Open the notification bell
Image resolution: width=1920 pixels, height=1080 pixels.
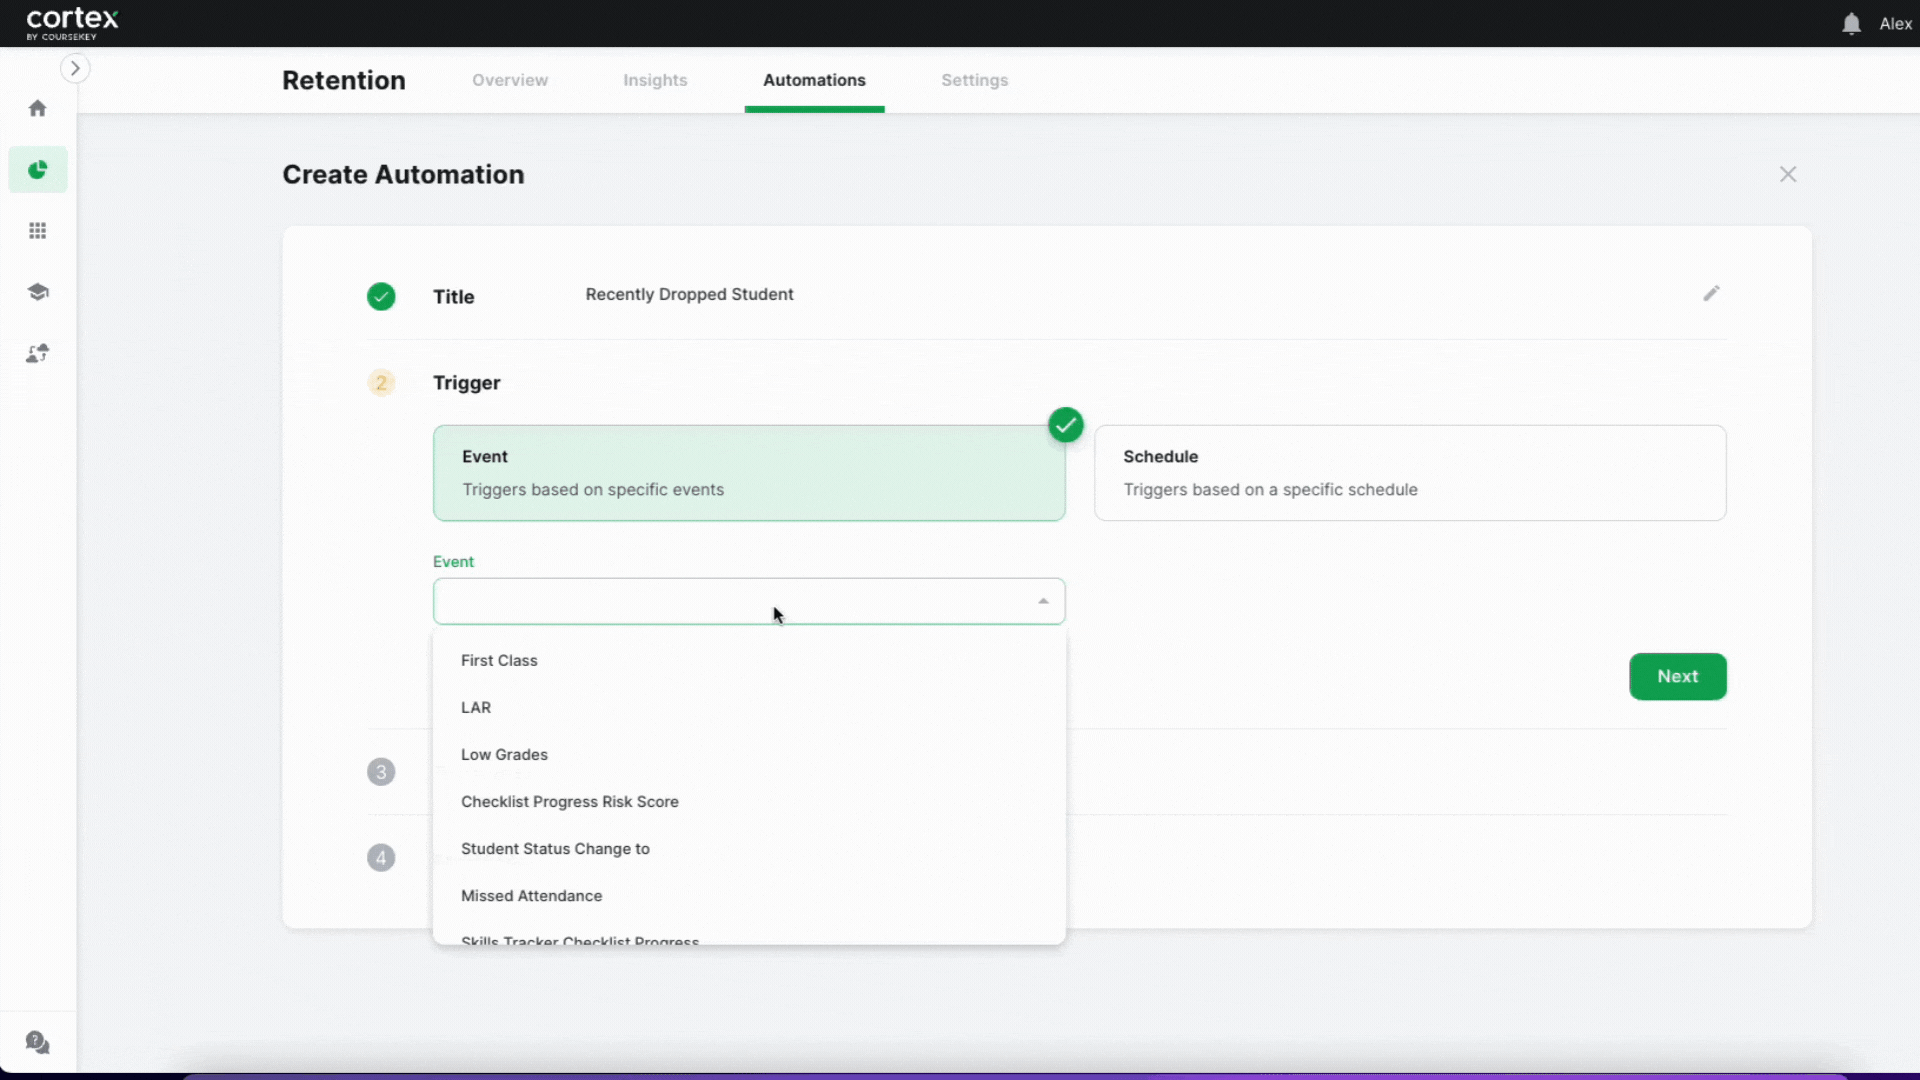click(1851, 23)
